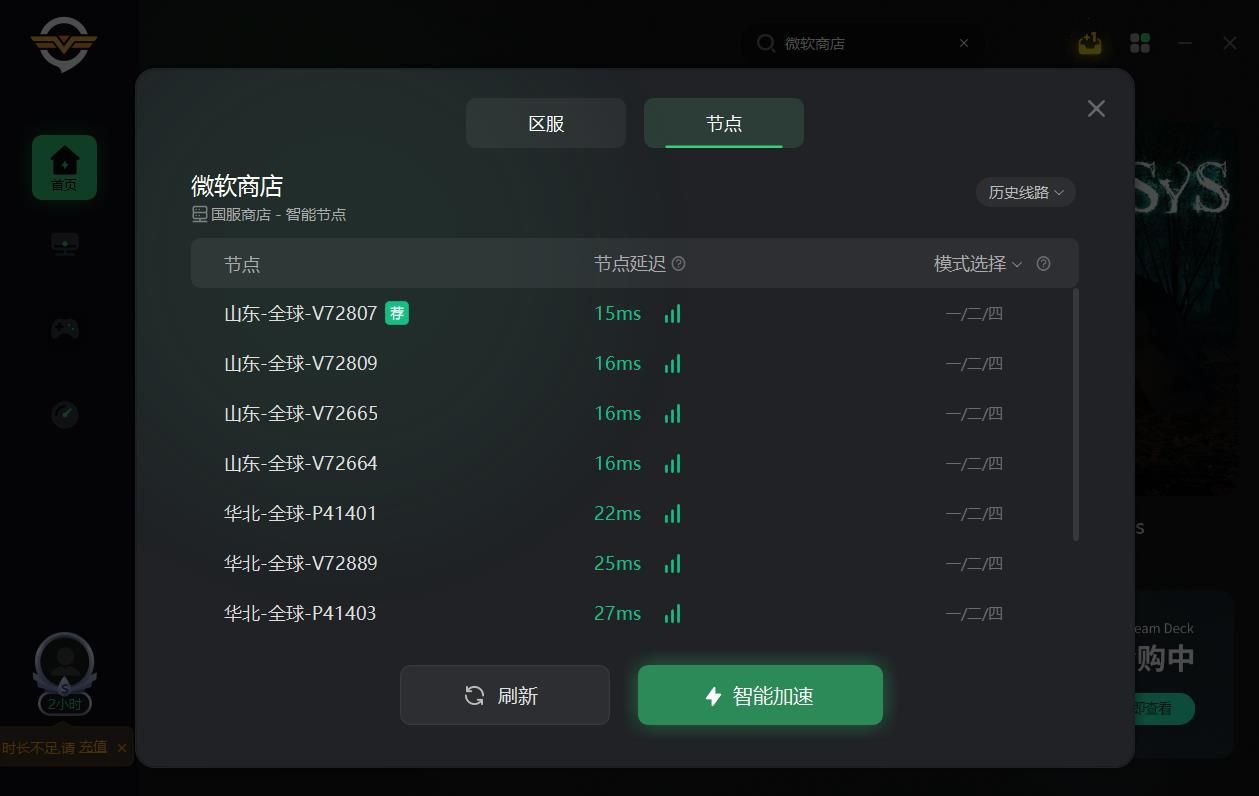1259x796 pixels.
Task: Select the 节点 tab
Action: click(724, 123)
